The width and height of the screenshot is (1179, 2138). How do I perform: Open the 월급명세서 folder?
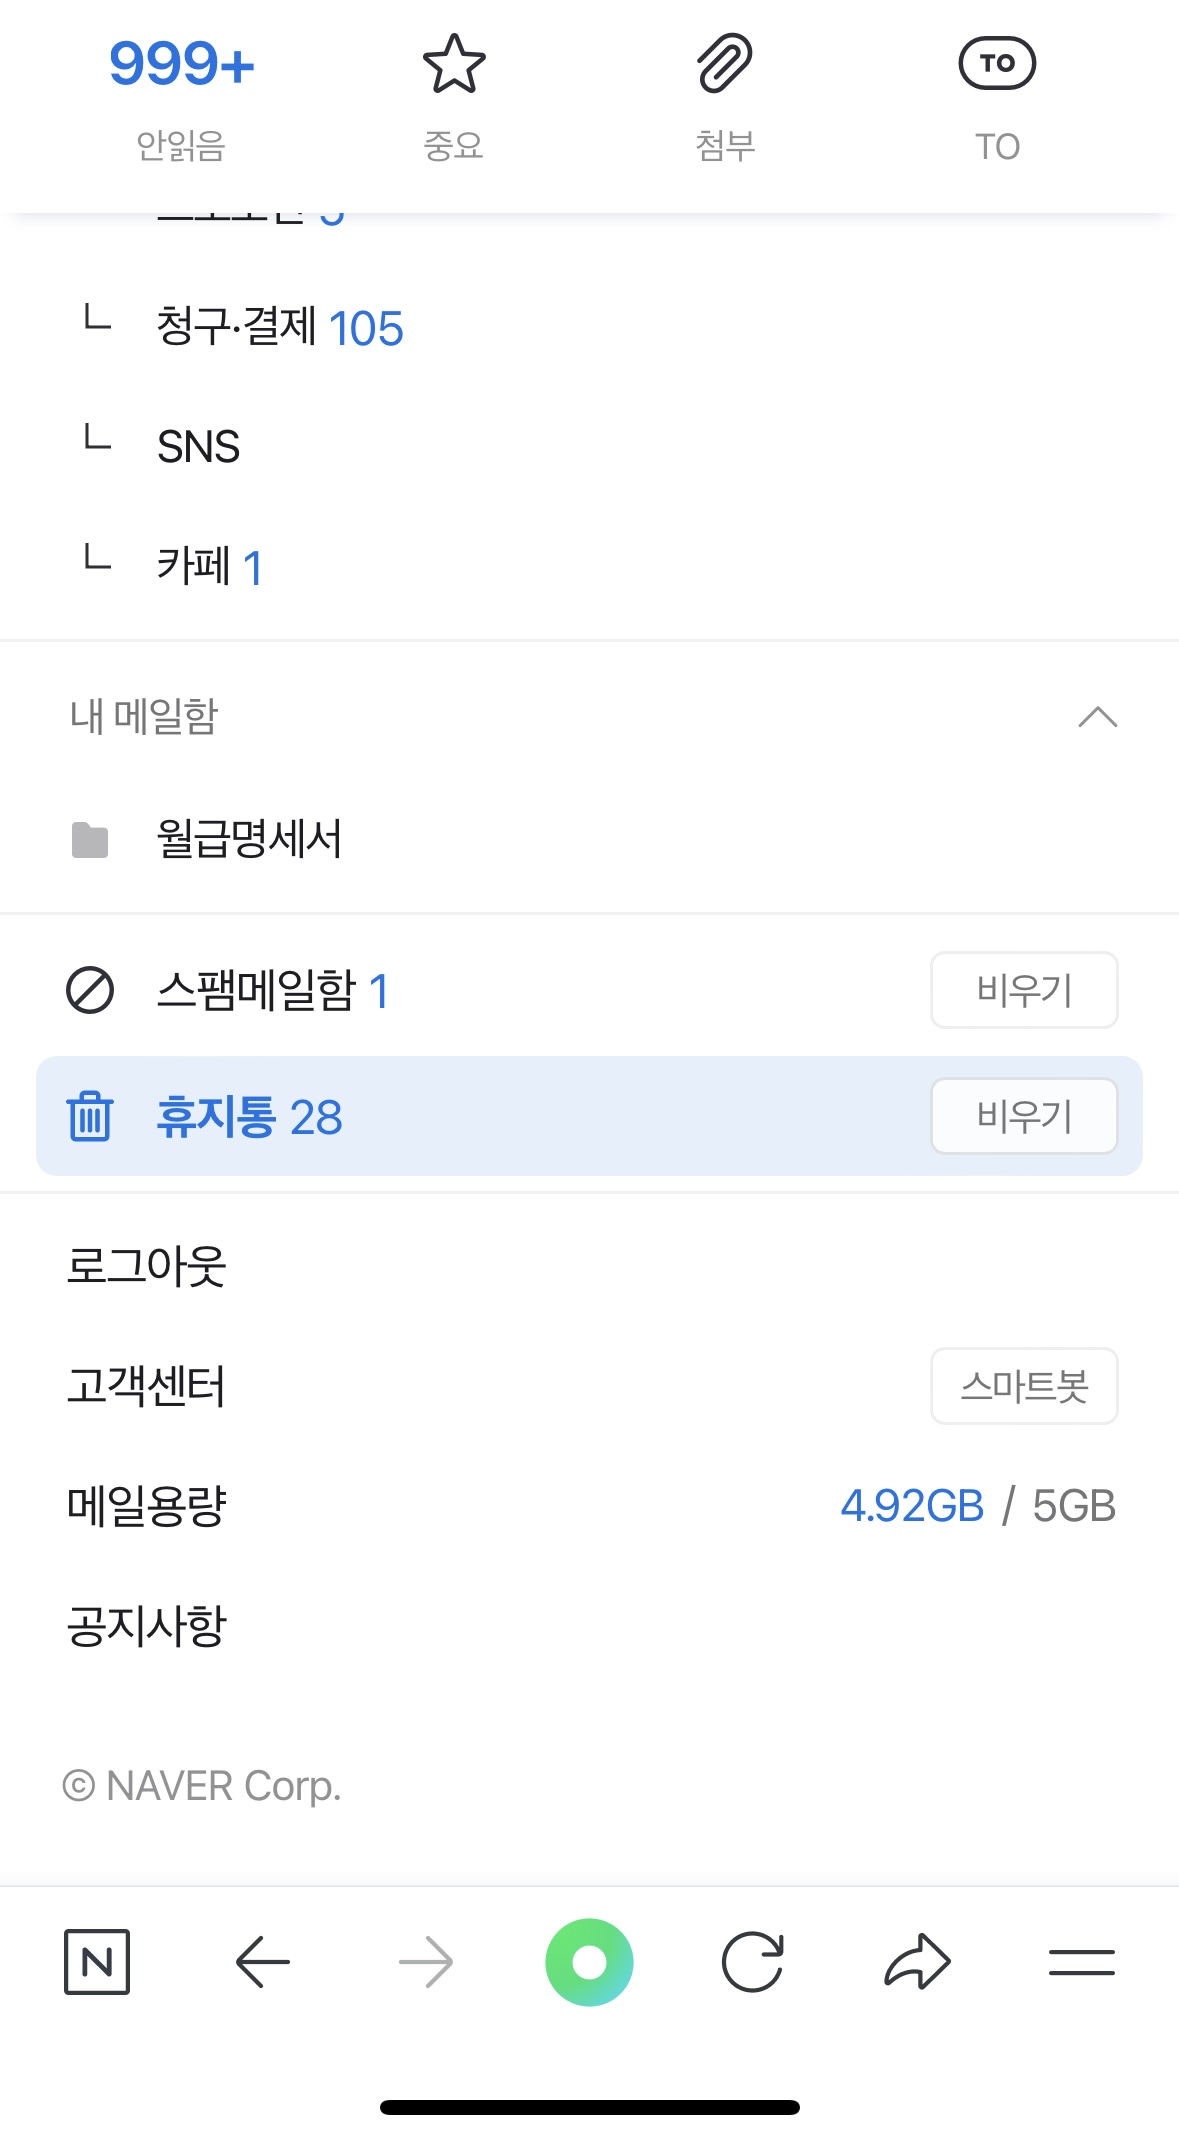click(249, 839)
